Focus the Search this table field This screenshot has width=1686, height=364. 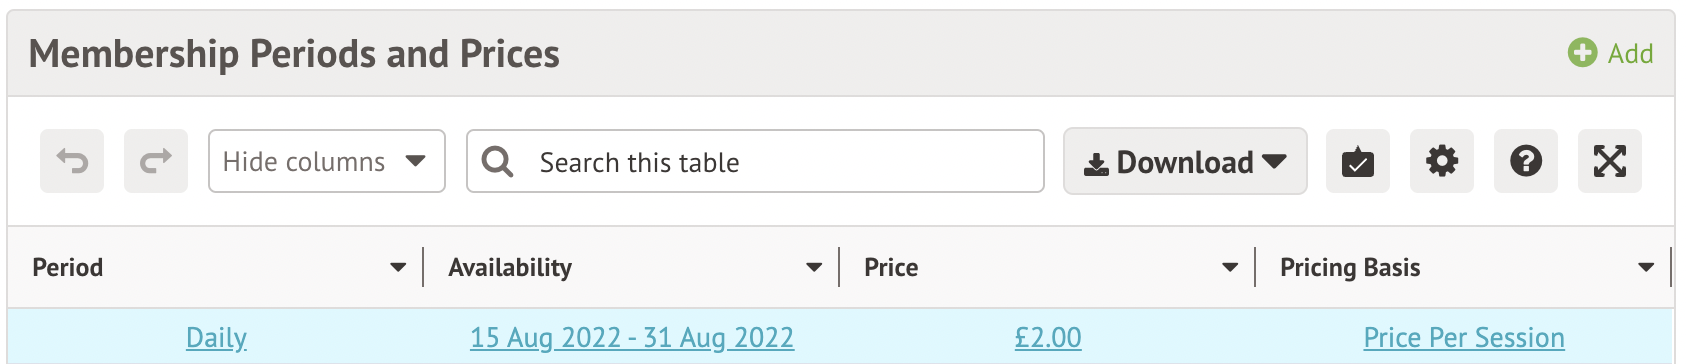click(755, 161)
